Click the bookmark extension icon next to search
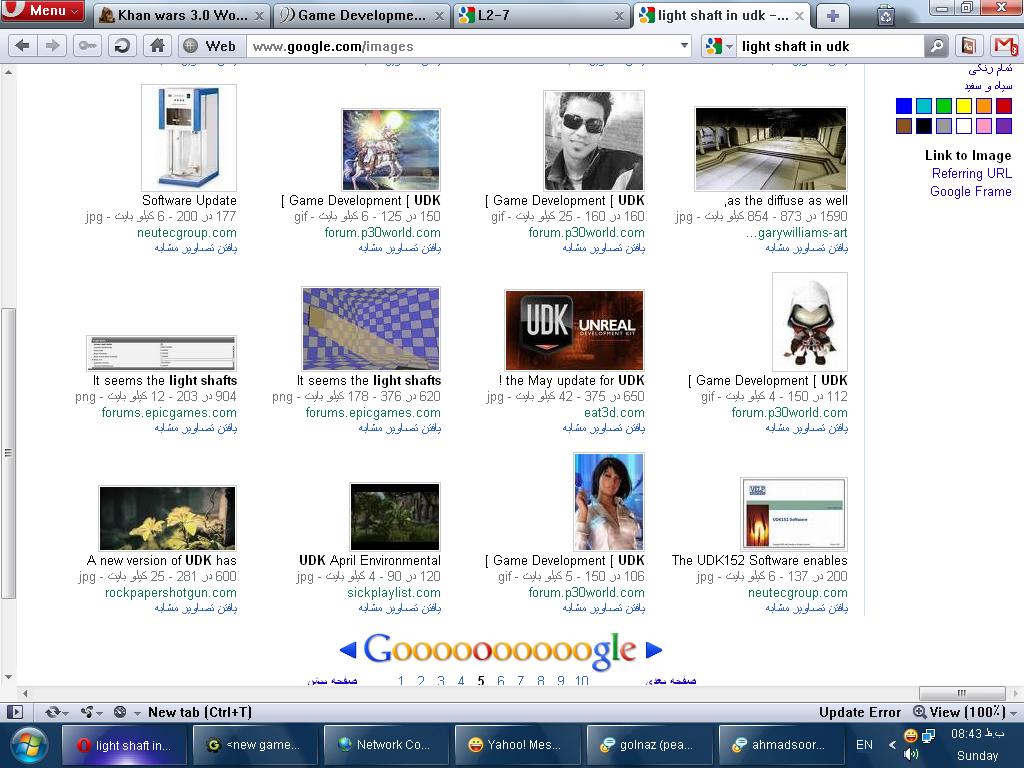Screen dimensions: 1024x768 click(968, 46)
